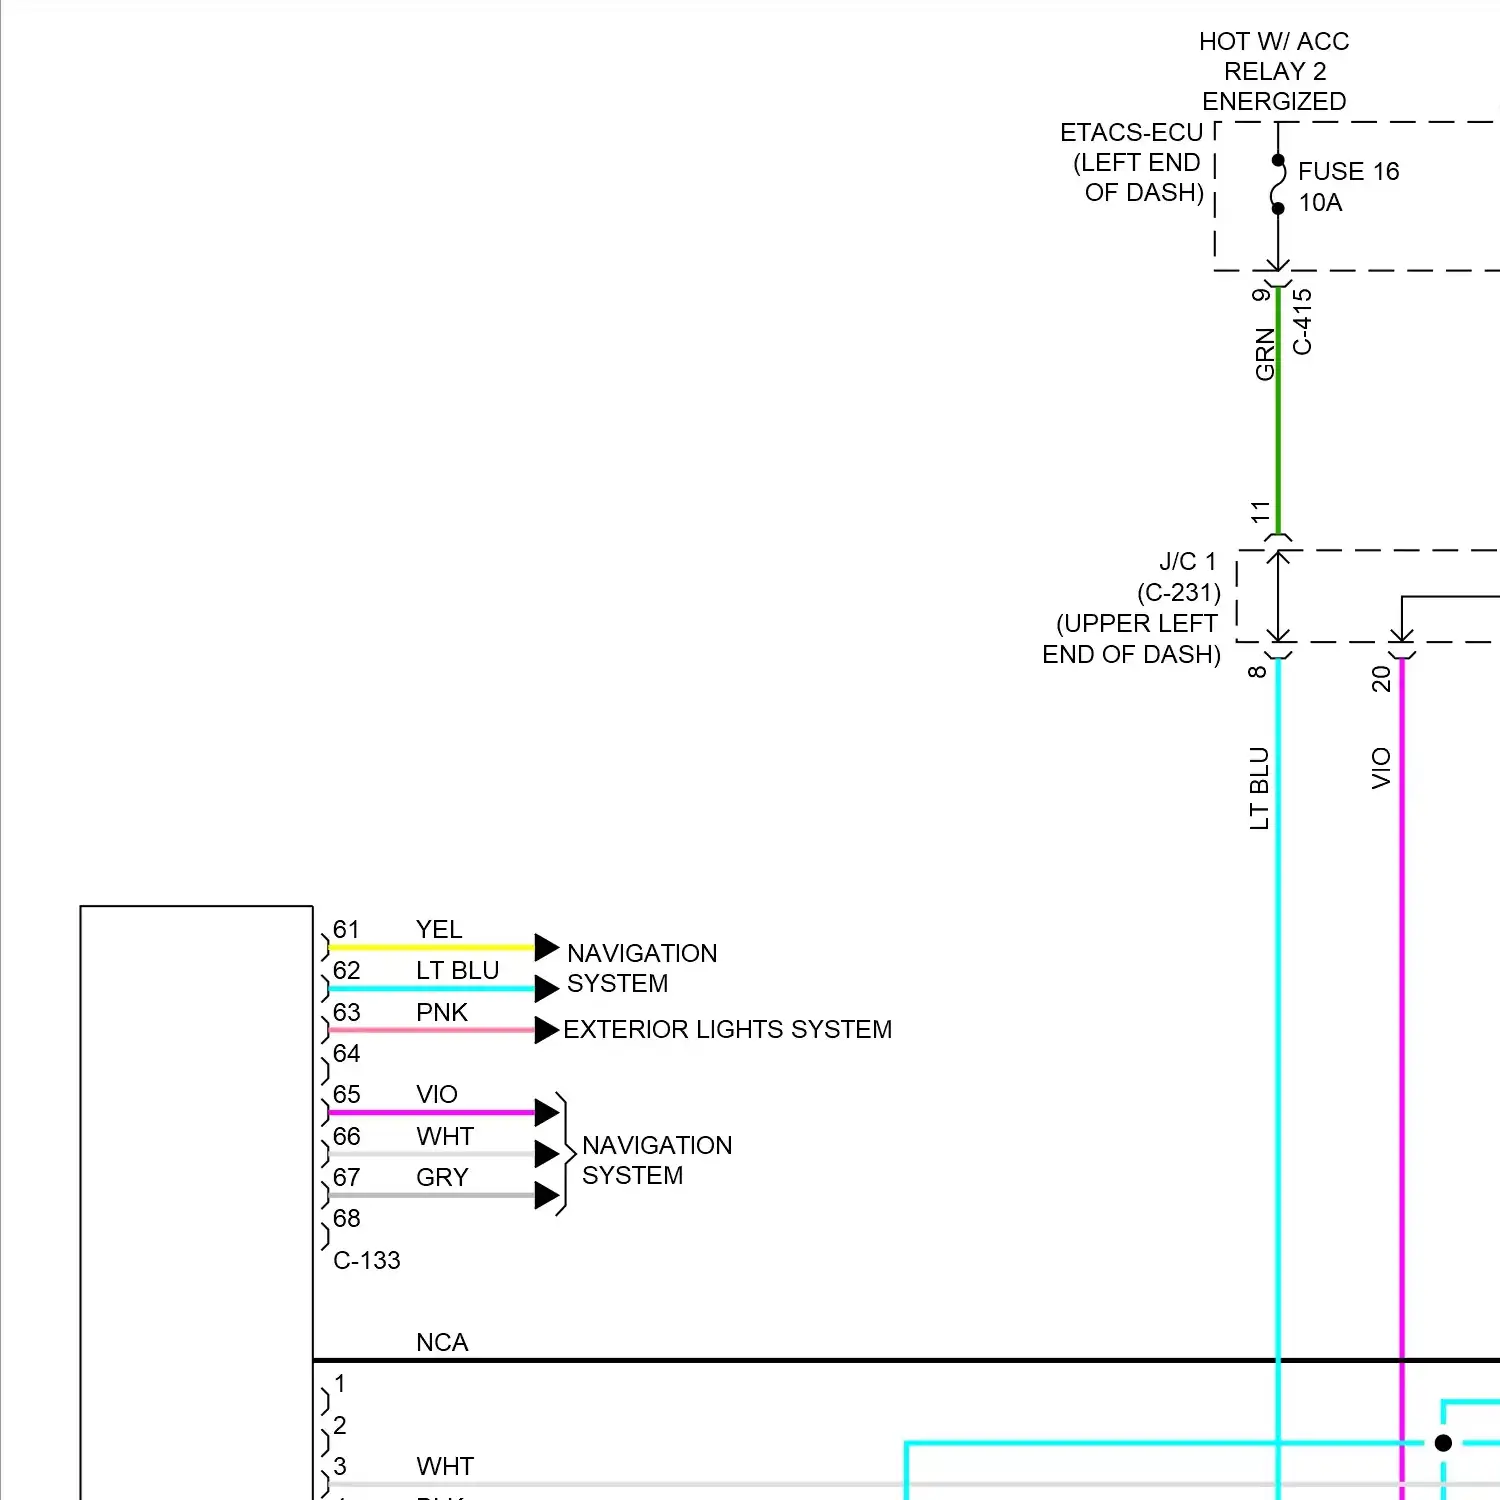The image size is (1500, 1500).
Task: Click the NCA label
Action: point(442,1343)
